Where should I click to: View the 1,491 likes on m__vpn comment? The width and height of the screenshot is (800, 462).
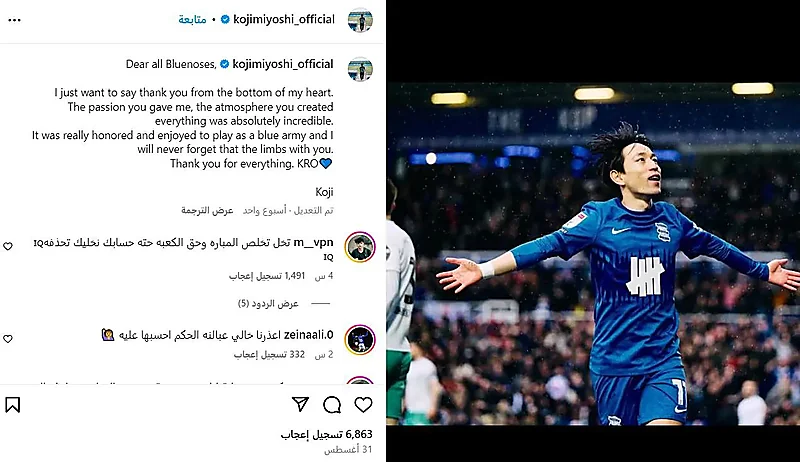point(267,276)
